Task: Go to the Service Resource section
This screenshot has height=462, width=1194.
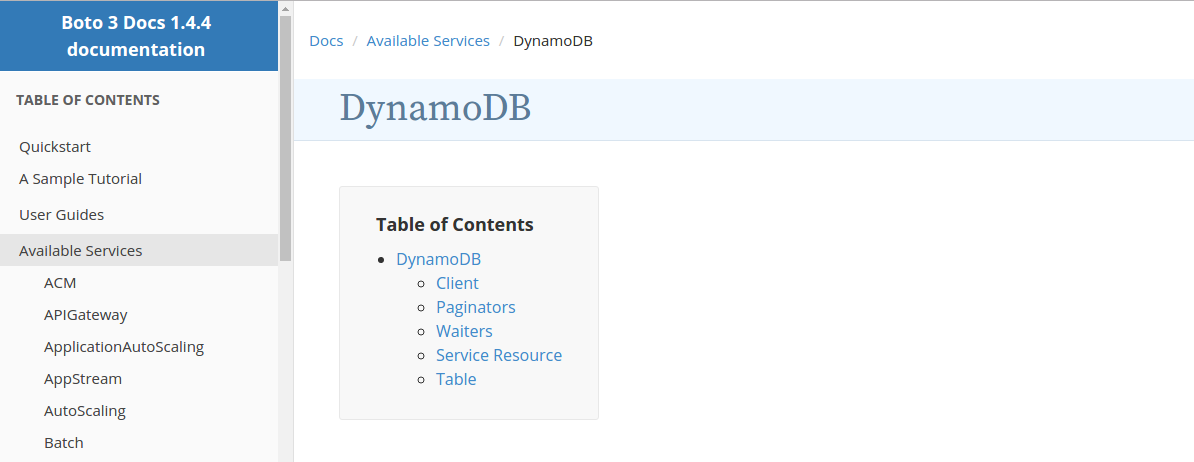Action: [x=499, y=355]
